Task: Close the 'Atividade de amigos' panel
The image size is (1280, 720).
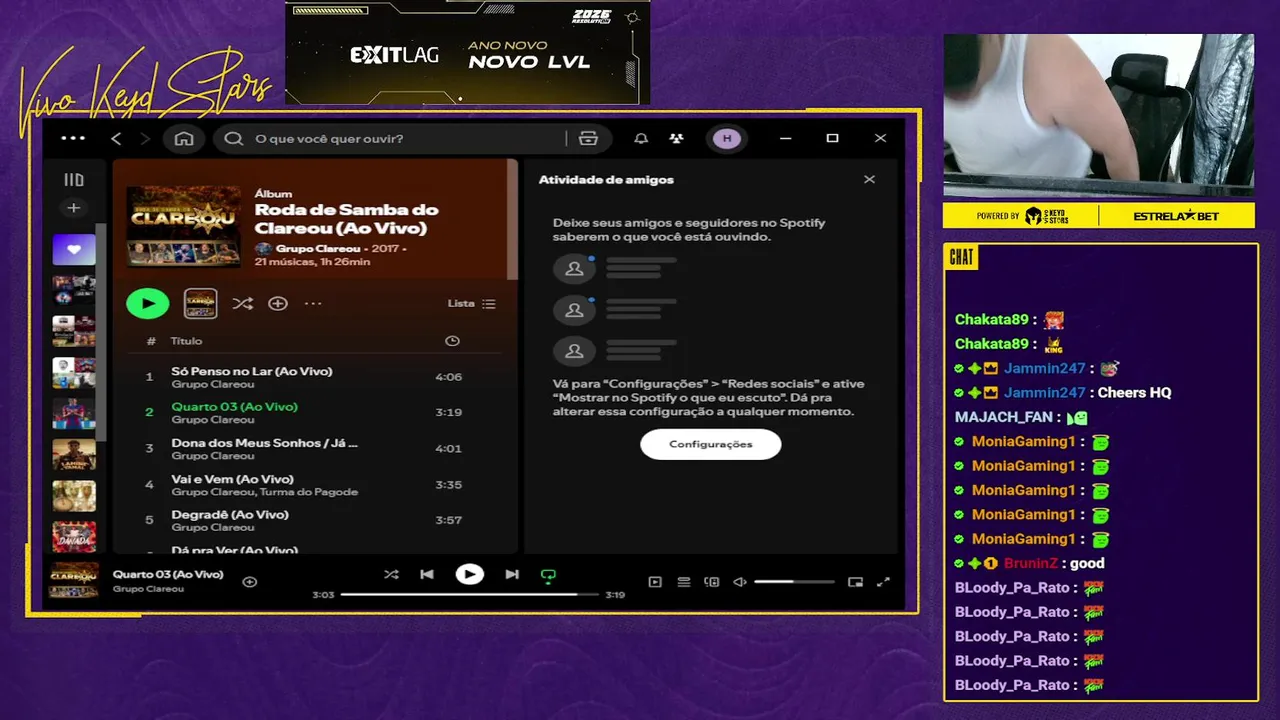Action: pos(869,179)
